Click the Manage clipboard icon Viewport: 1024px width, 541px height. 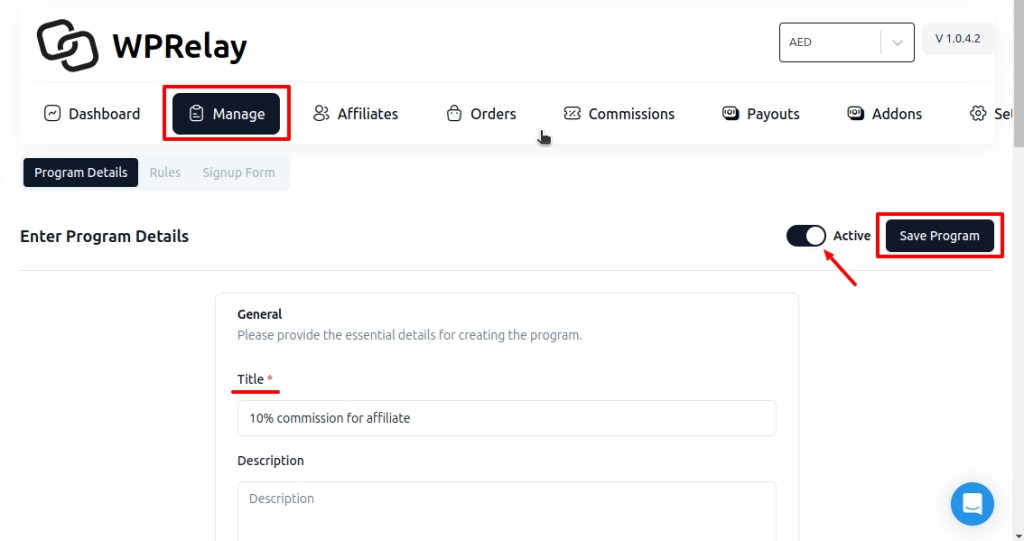point(196,113)
